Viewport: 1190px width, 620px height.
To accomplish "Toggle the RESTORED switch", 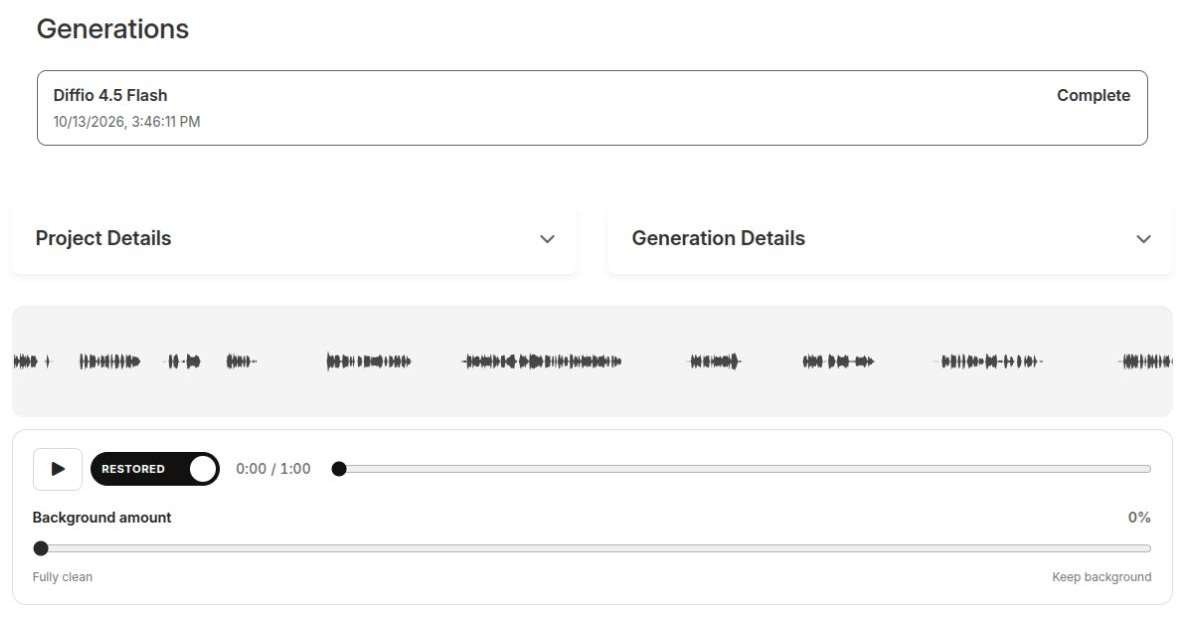I will [155, 469].
